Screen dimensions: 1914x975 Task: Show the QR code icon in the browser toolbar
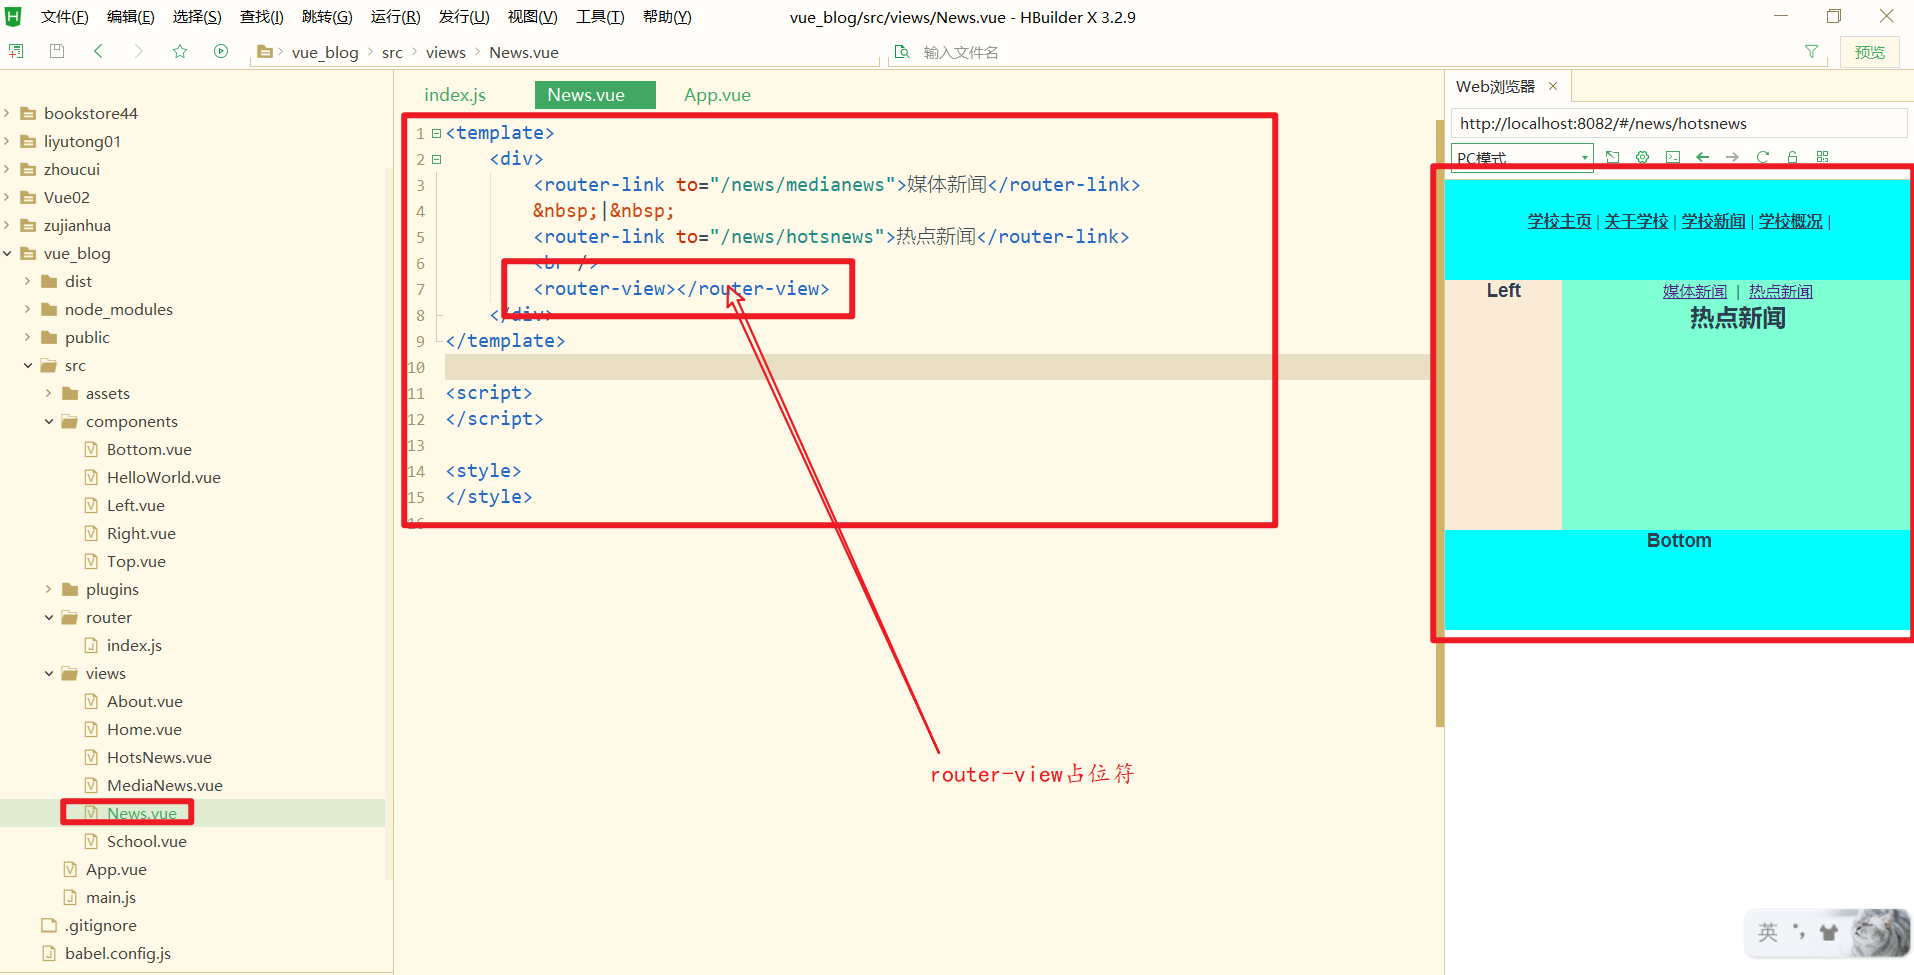click(x=1822, y=157)
